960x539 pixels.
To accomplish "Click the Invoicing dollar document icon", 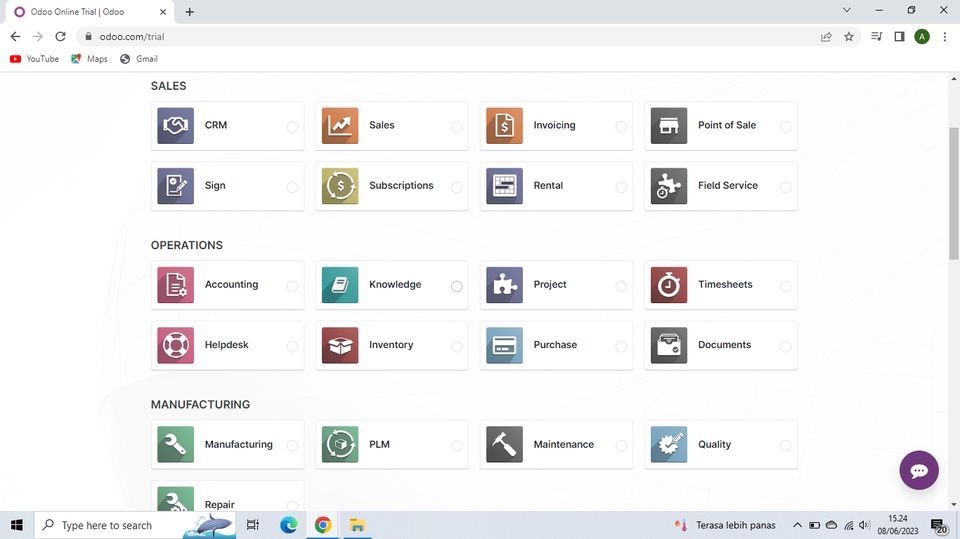I will [x=504, y=126].
